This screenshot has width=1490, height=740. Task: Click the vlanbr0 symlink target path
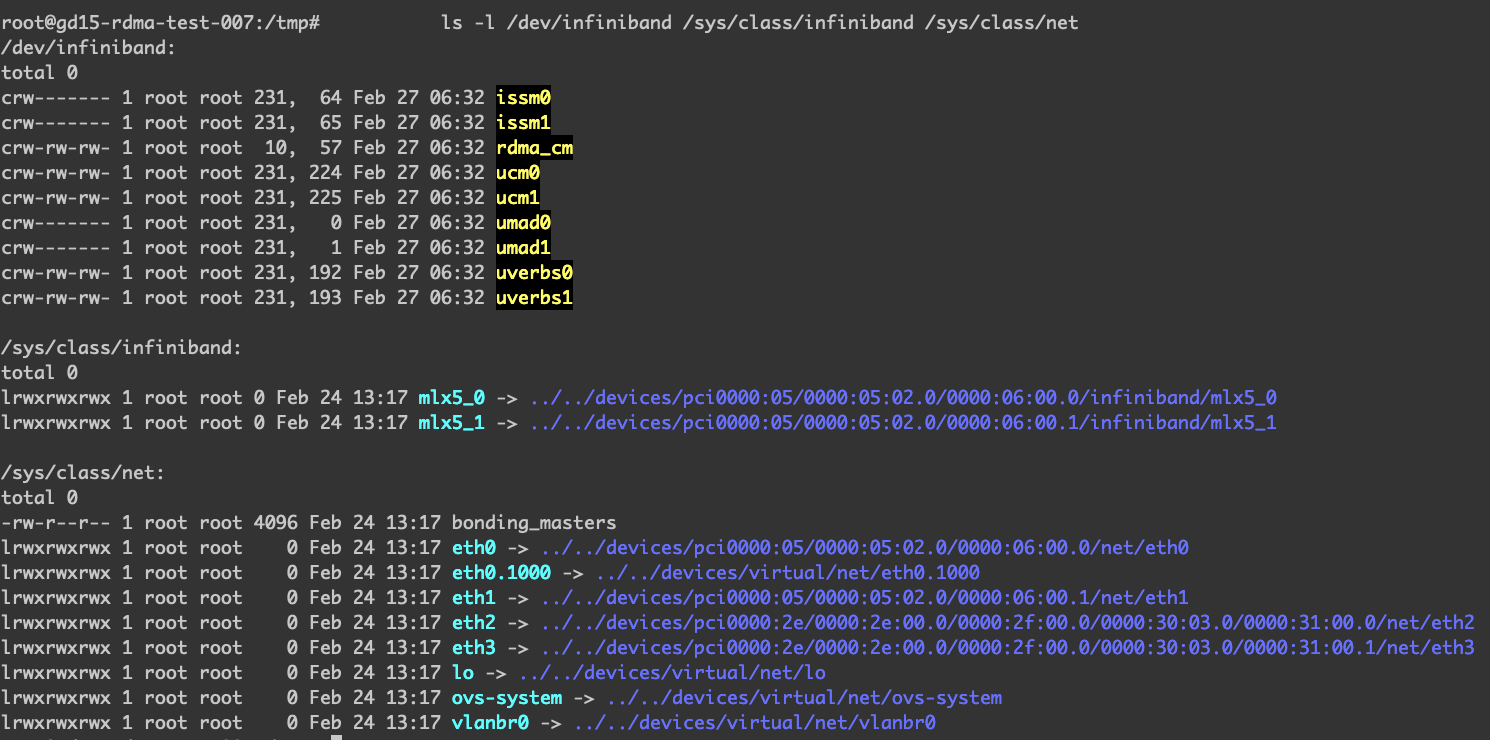pyautogui.click(x=755, y=723)
